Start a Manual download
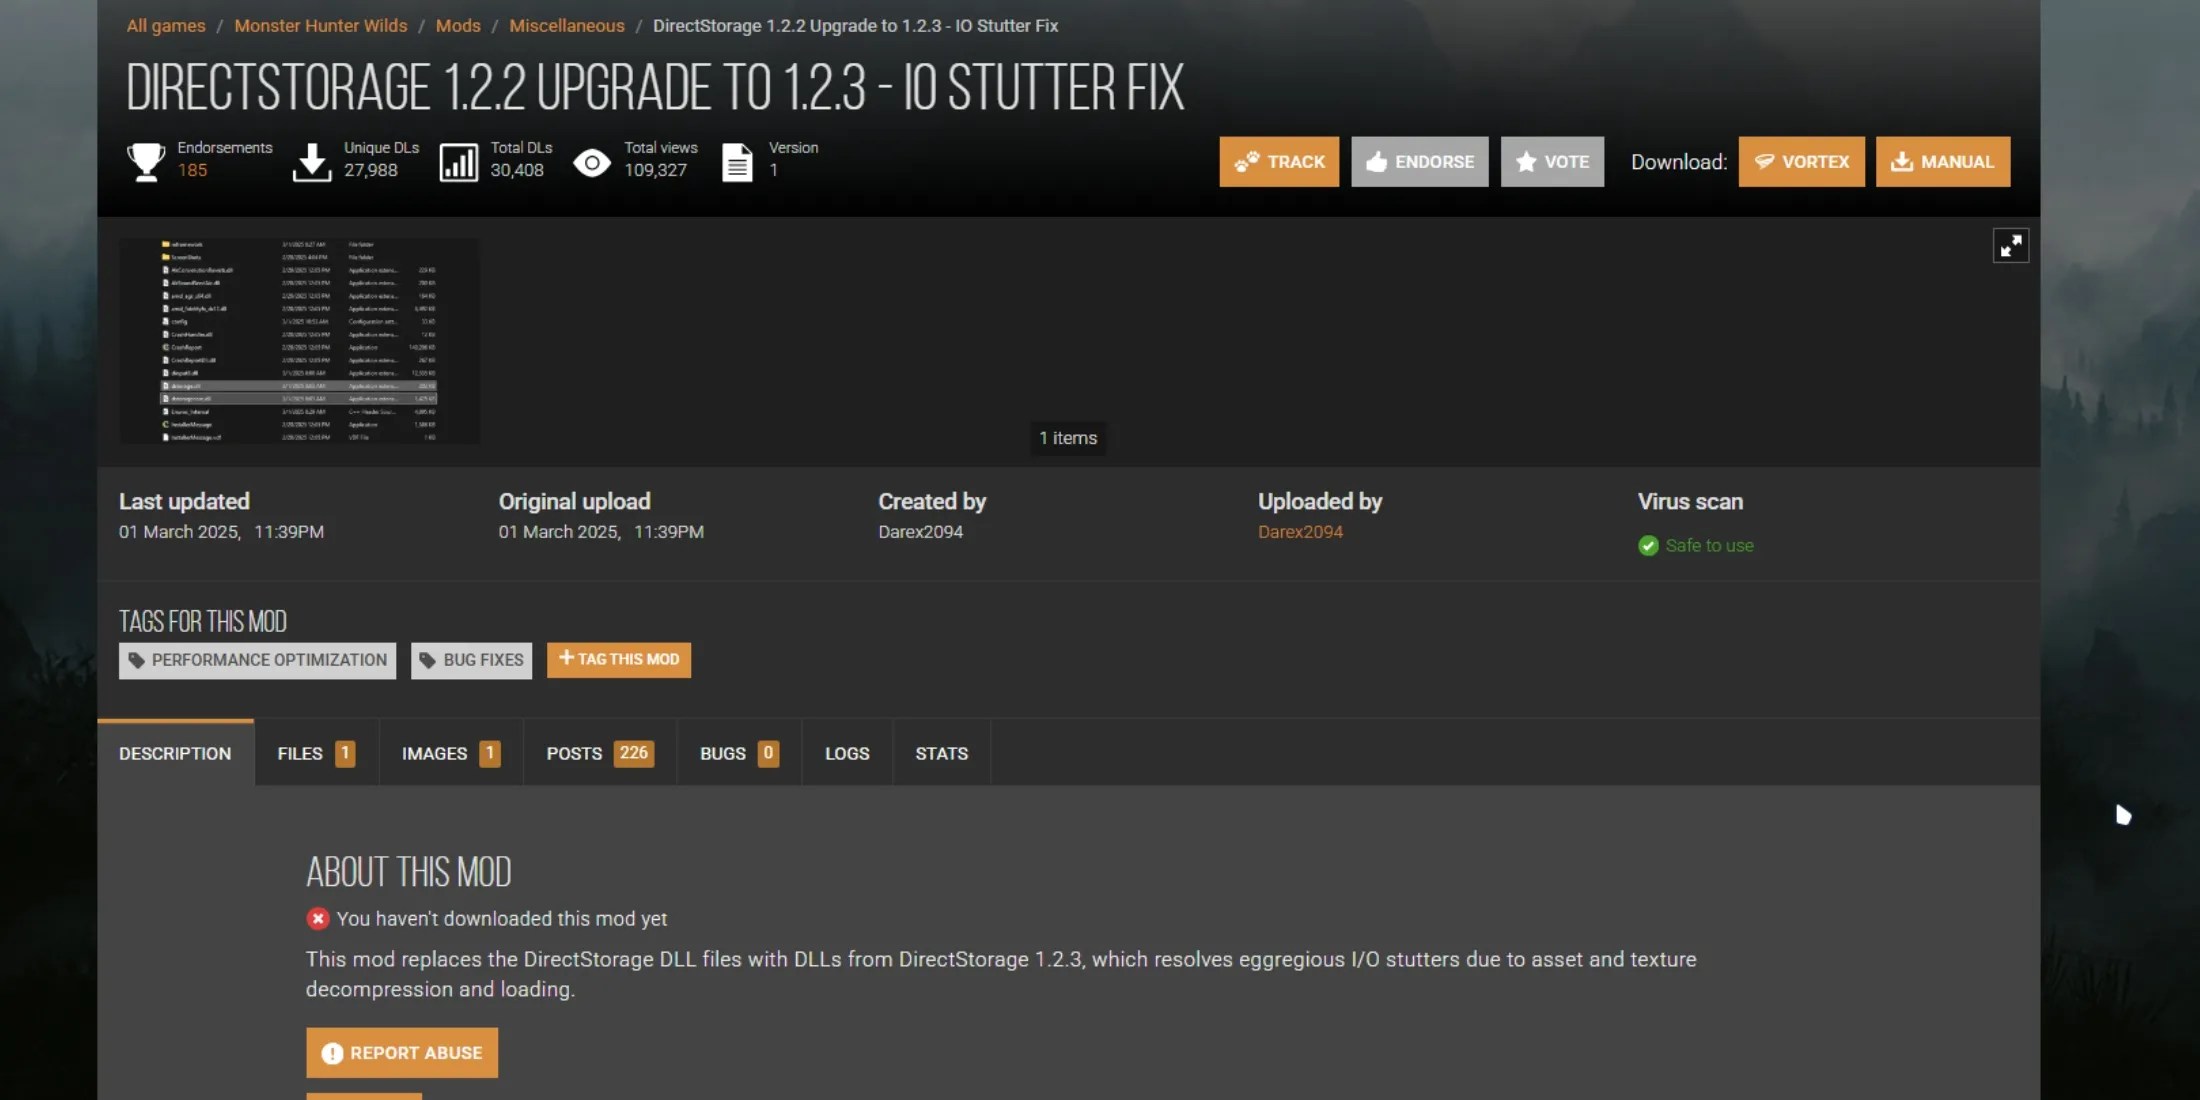The height and width of the screenshot is (1100, 2200). (x=1942, y=162)
